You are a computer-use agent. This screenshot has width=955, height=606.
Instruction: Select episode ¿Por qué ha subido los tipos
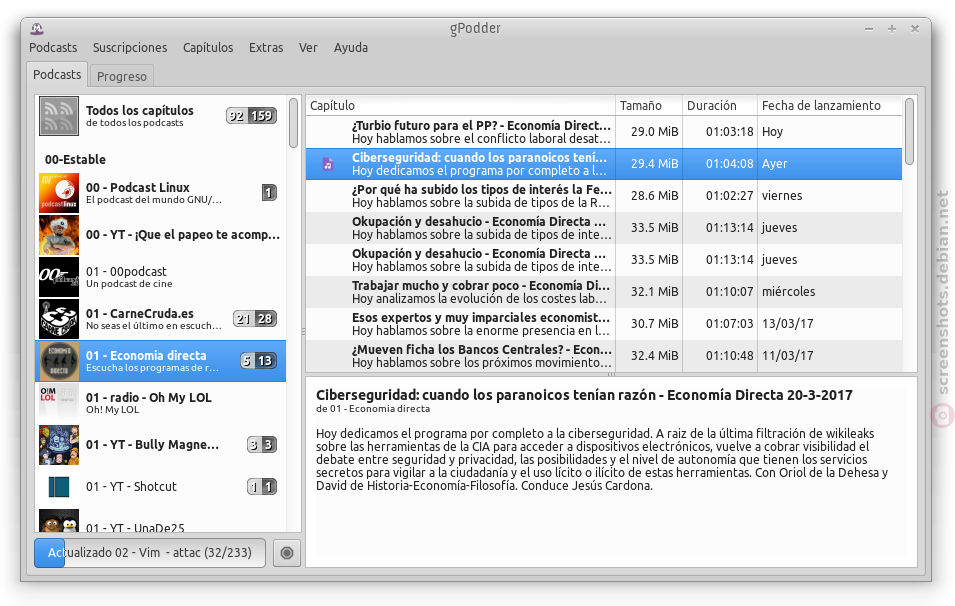coord(604,196)
